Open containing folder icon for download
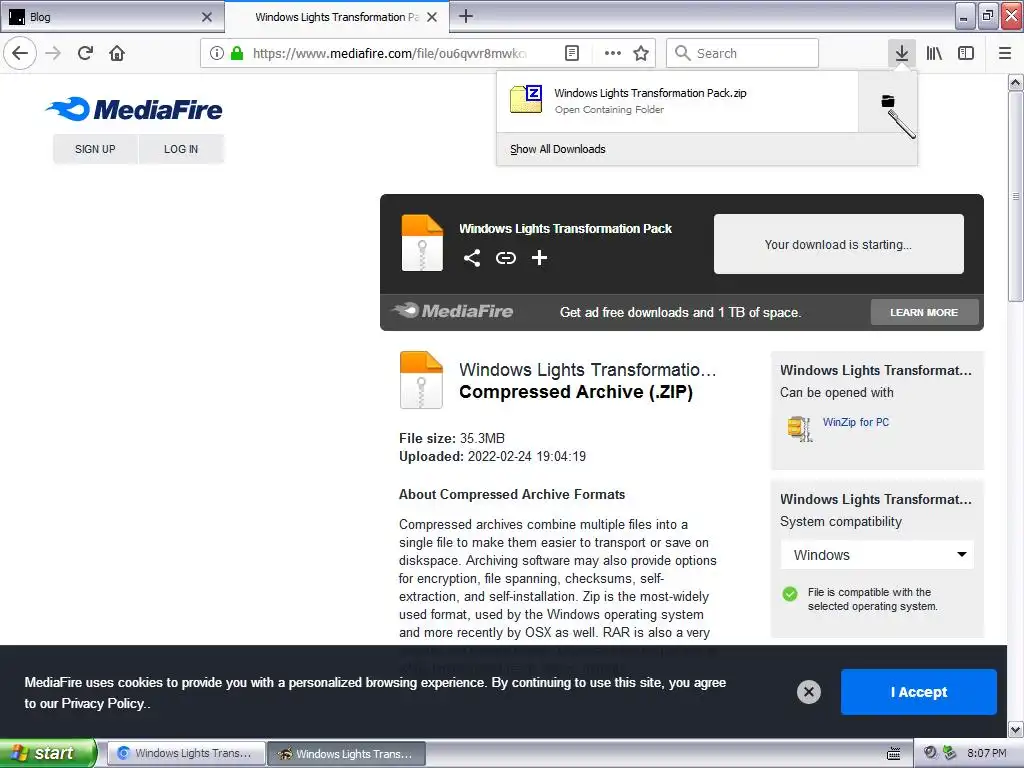The width and height of the screenshot is (1024, 768). pos(888,101)
